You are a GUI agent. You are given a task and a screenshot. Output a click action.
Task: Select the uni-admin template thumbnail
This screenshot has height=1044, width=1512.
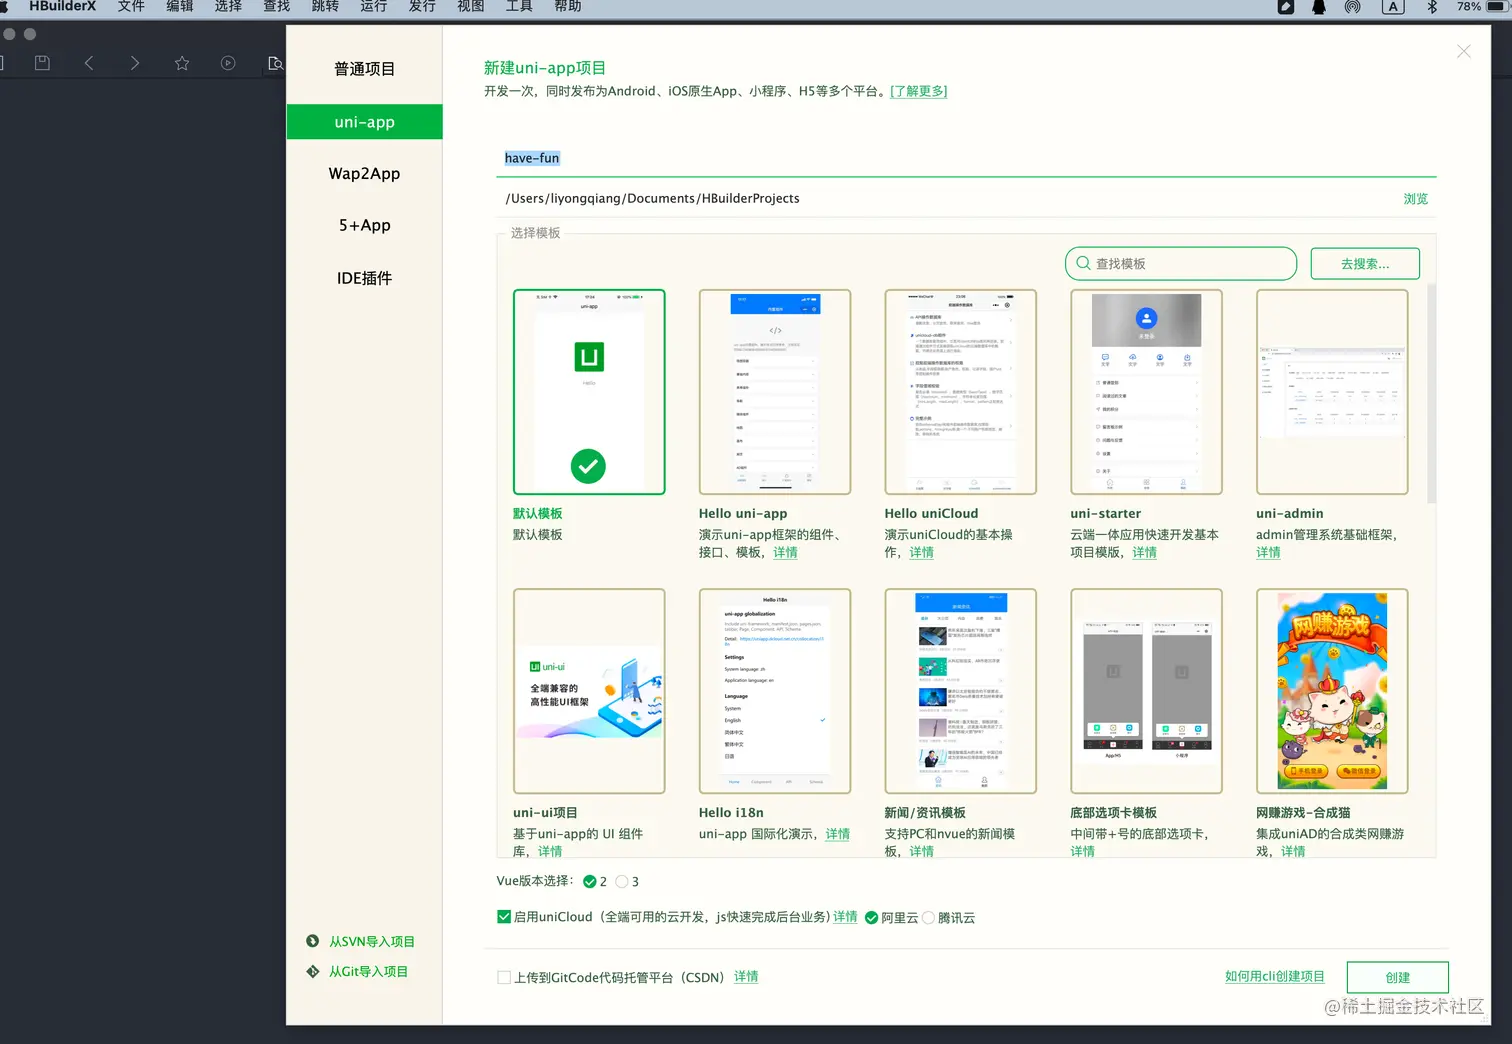pos(1332,392)
